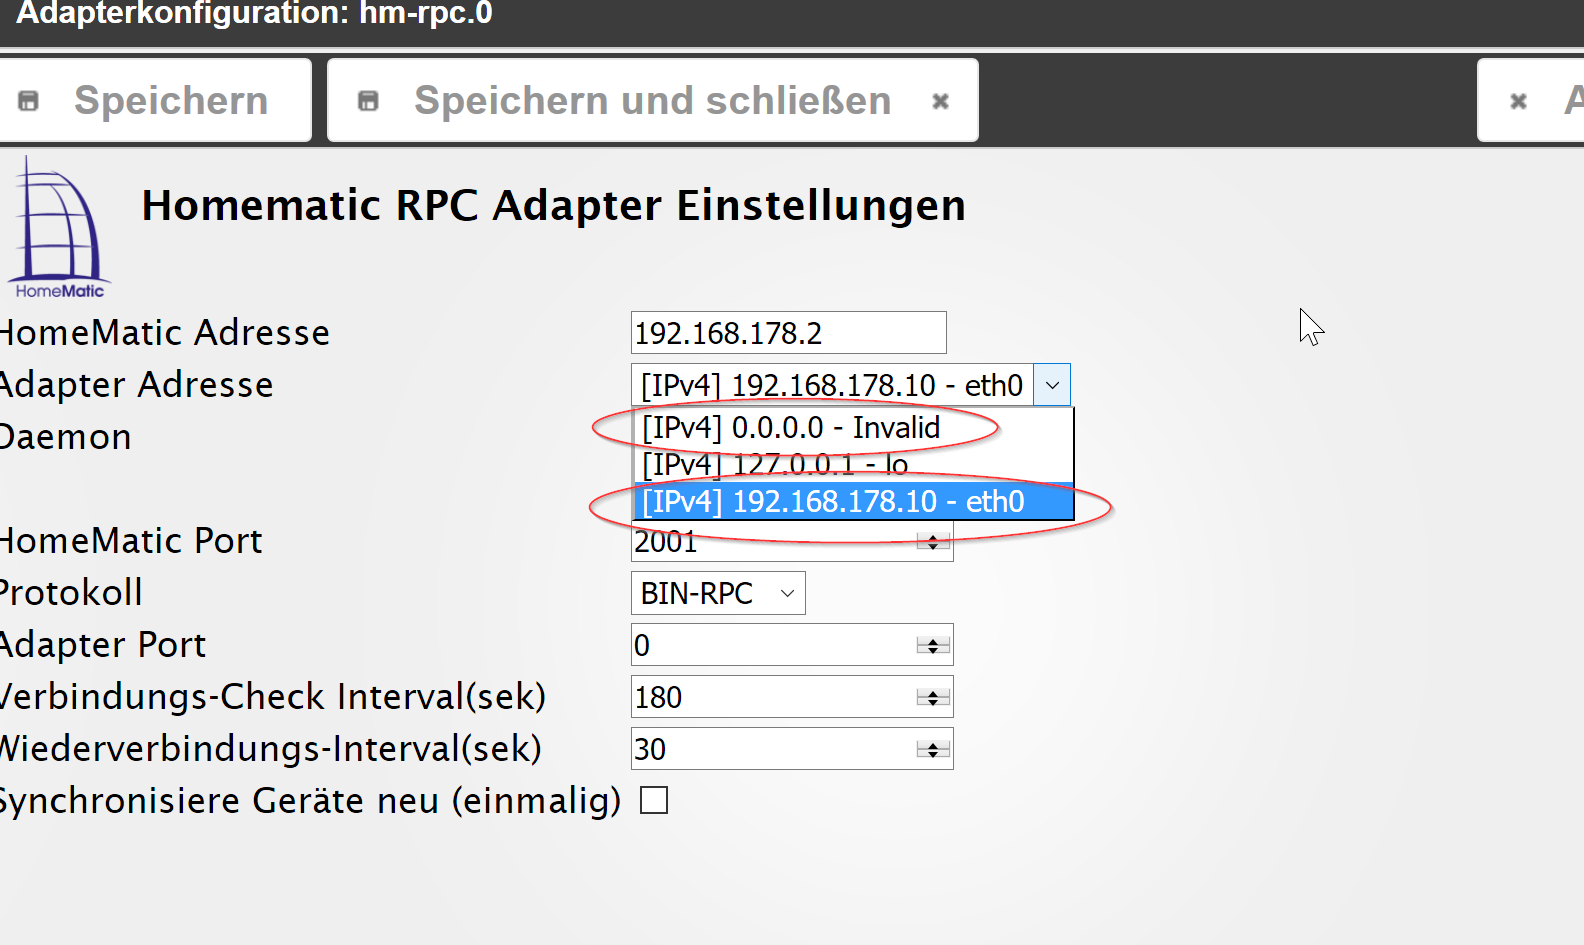Open the Protokoll BIN-RPC dropdown
Viewport: 1584px width, 945px height.
[x=718, y=593]
